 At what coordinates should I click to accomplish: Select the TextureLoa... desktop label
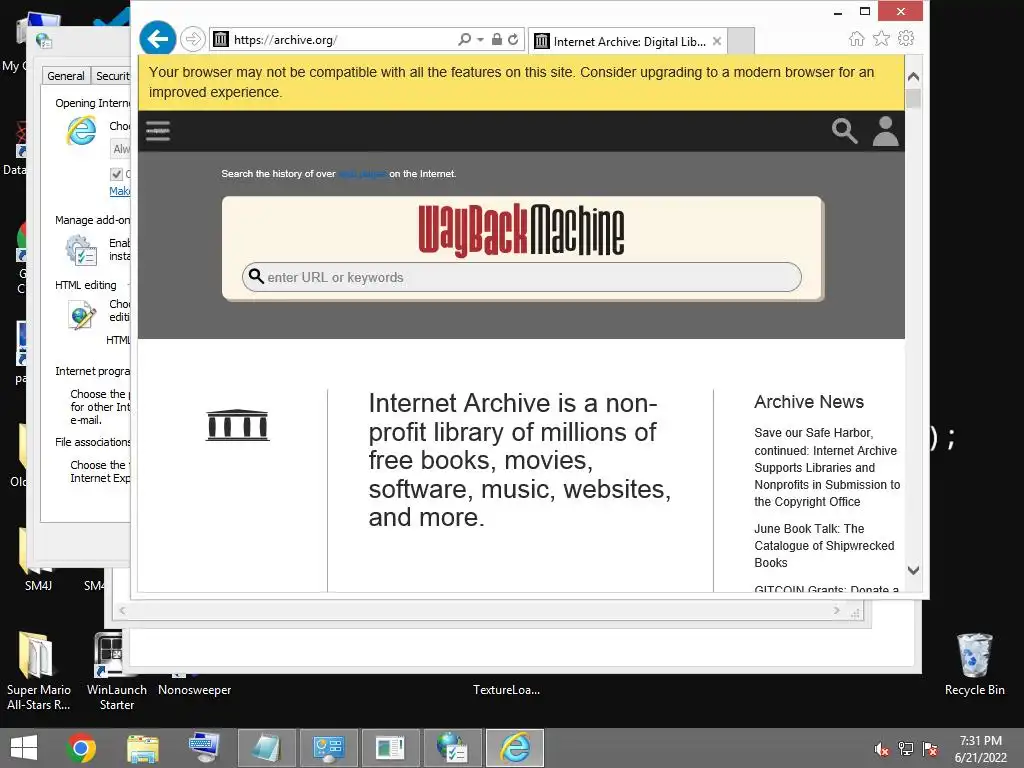coord(506,690)
